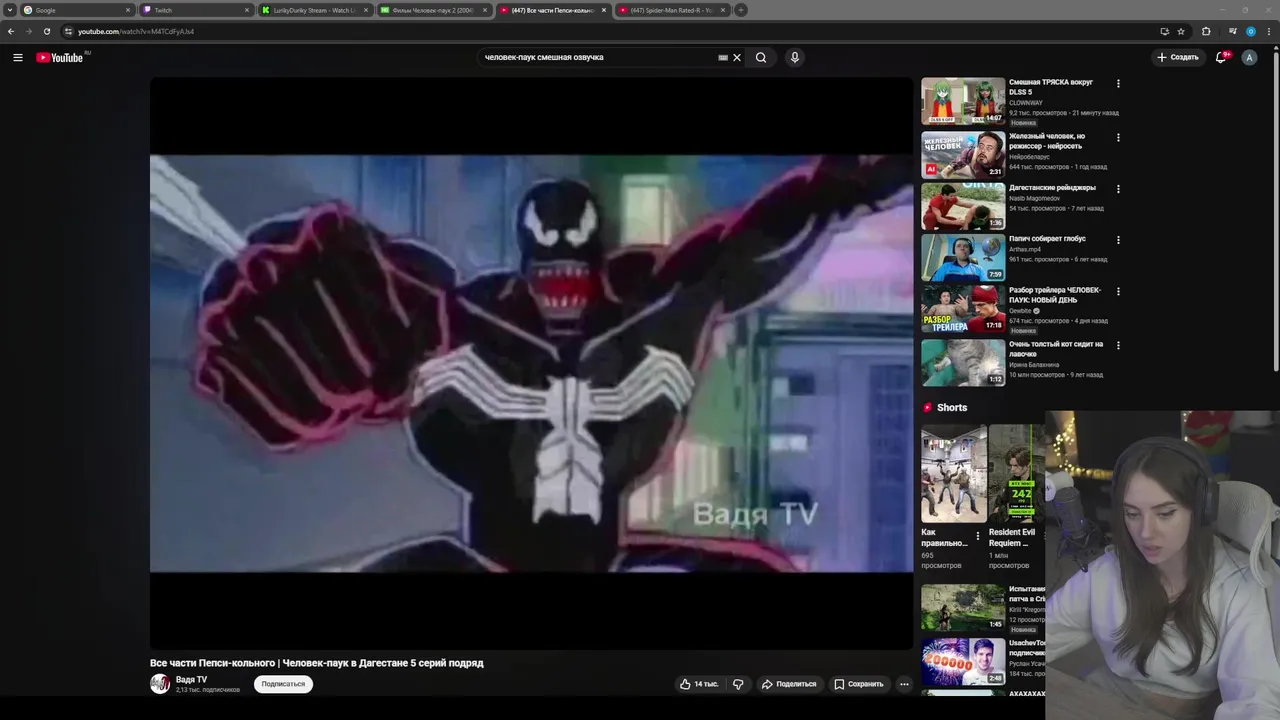Save video with Сохранить button
The width and height of the screenshot is (1280, 720).
click(859, 684)
